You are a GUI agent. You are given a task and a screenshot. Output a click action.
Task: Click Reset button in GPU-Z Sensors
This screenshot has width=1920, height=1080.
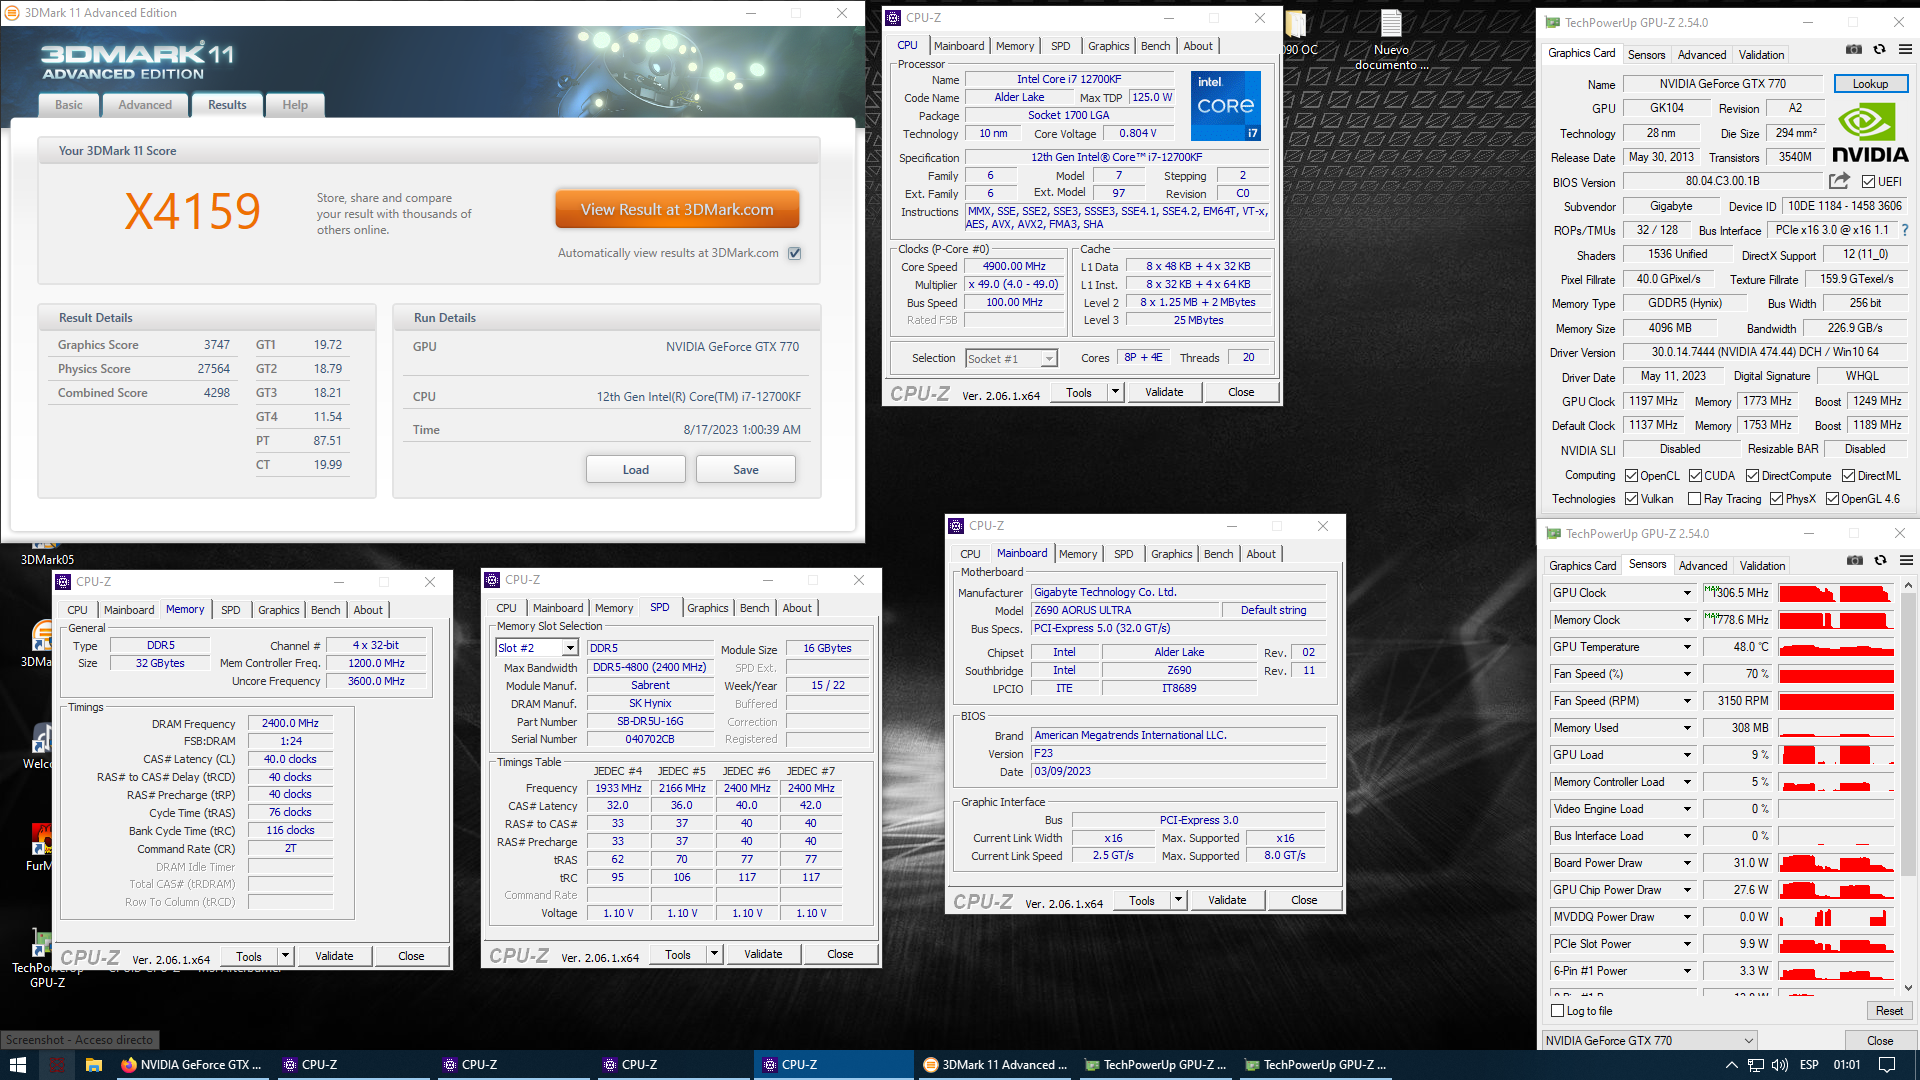tap(1889, 1011)
